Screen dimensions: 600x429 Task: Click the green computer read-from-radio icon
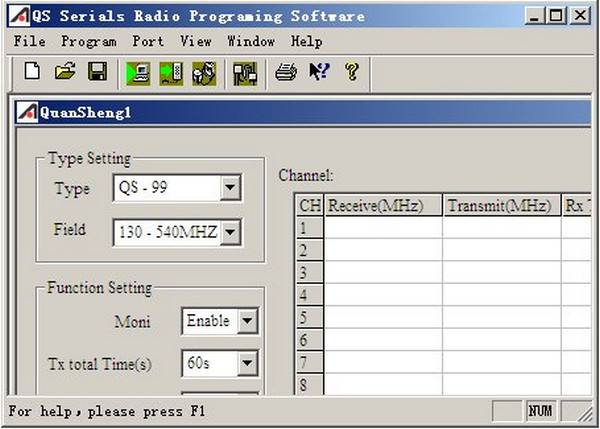tap(138, 73)
